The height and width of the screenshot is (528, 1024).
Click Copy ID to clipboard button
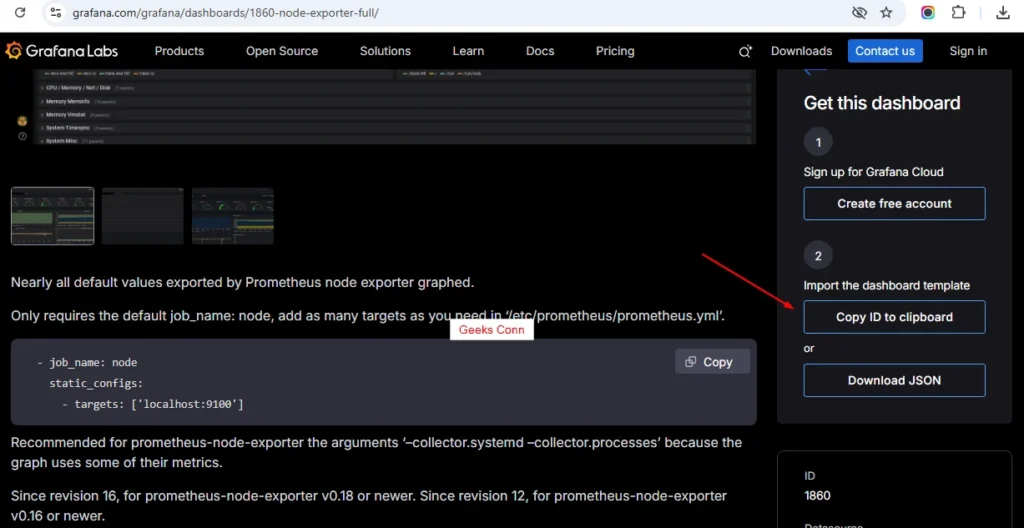894,317
